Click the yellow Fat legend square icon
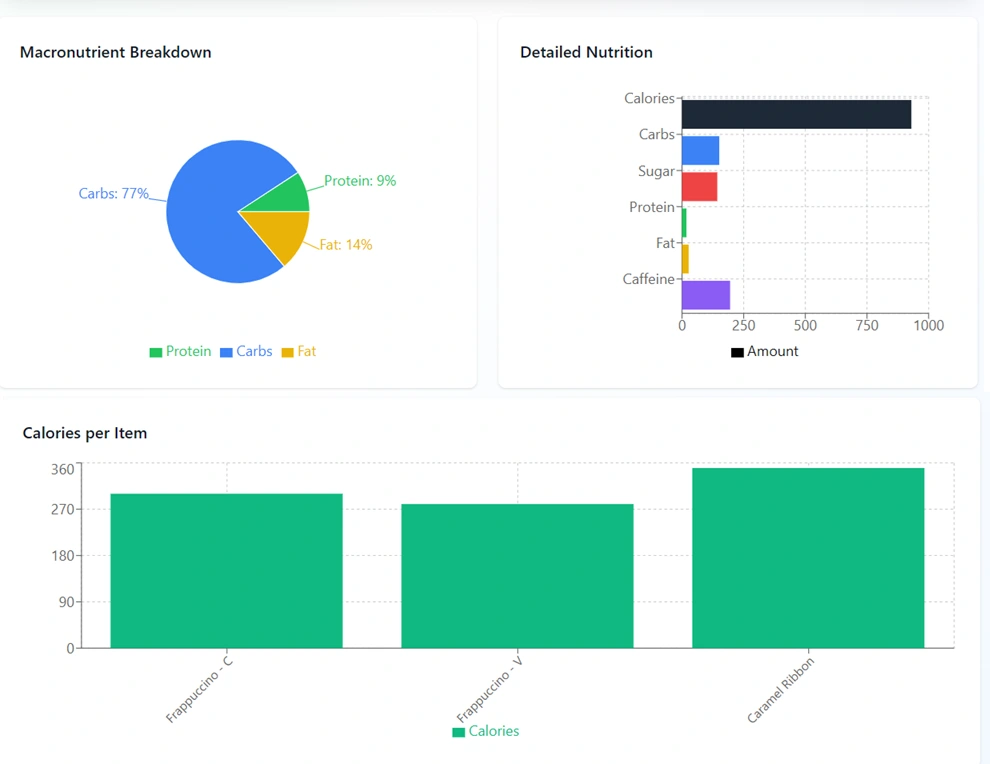This screenshot has width=990, height=764. click(287, 352)
